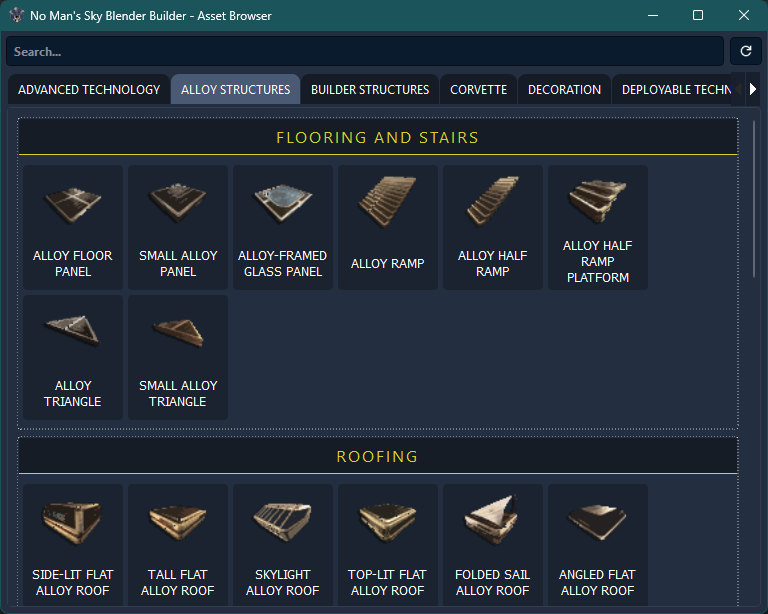This screenshot has height=614, width=768.
Task: Pick the Top-Lit Flat Alloy Roof asset
Action: (x=387, y=545)
